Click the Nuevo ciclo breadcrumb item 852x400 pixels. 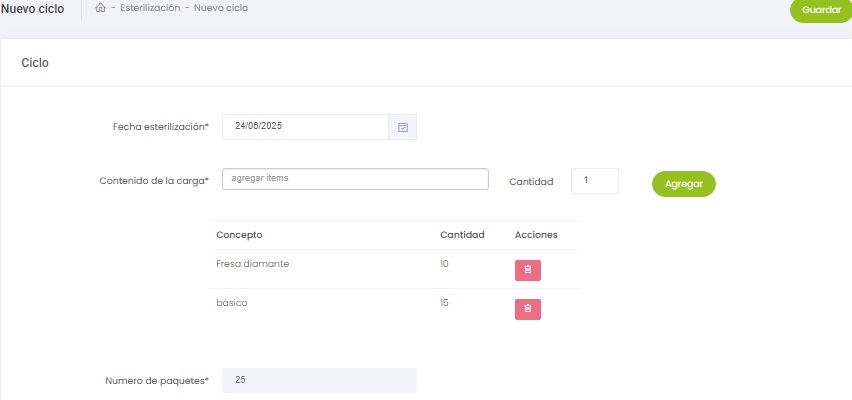[x=221, y=8]
